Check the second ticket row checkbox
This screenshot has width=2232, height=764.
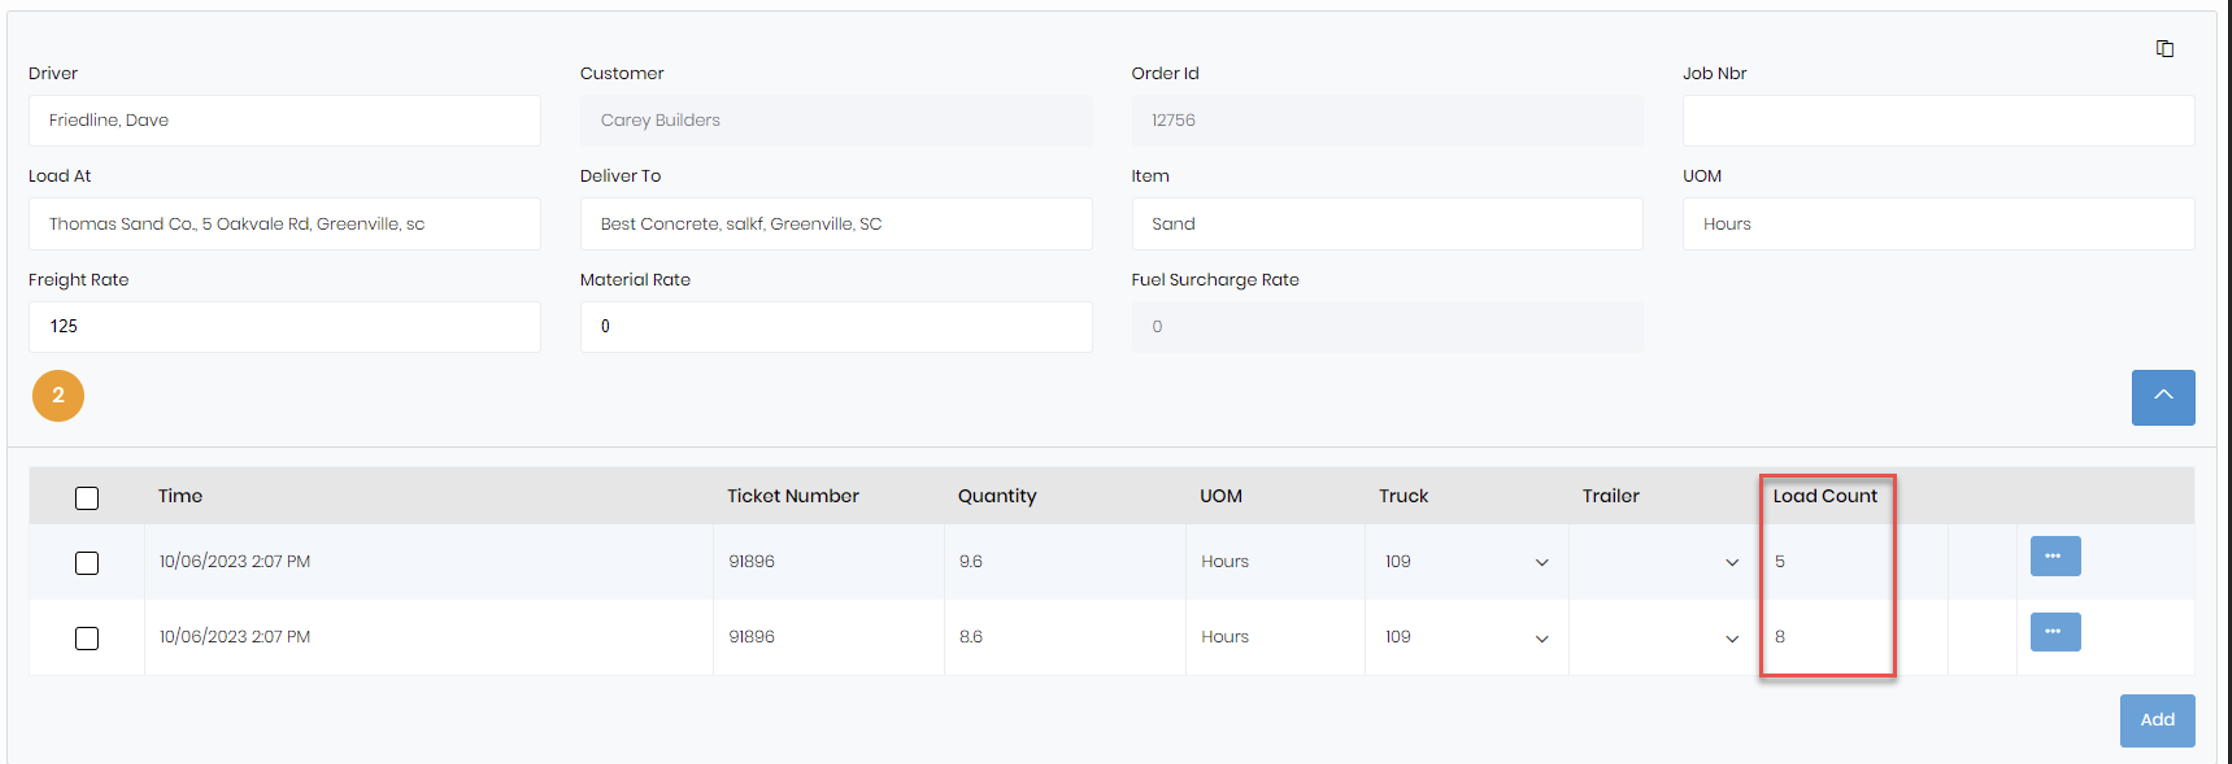pyautogui.click(x=86, y=638)
